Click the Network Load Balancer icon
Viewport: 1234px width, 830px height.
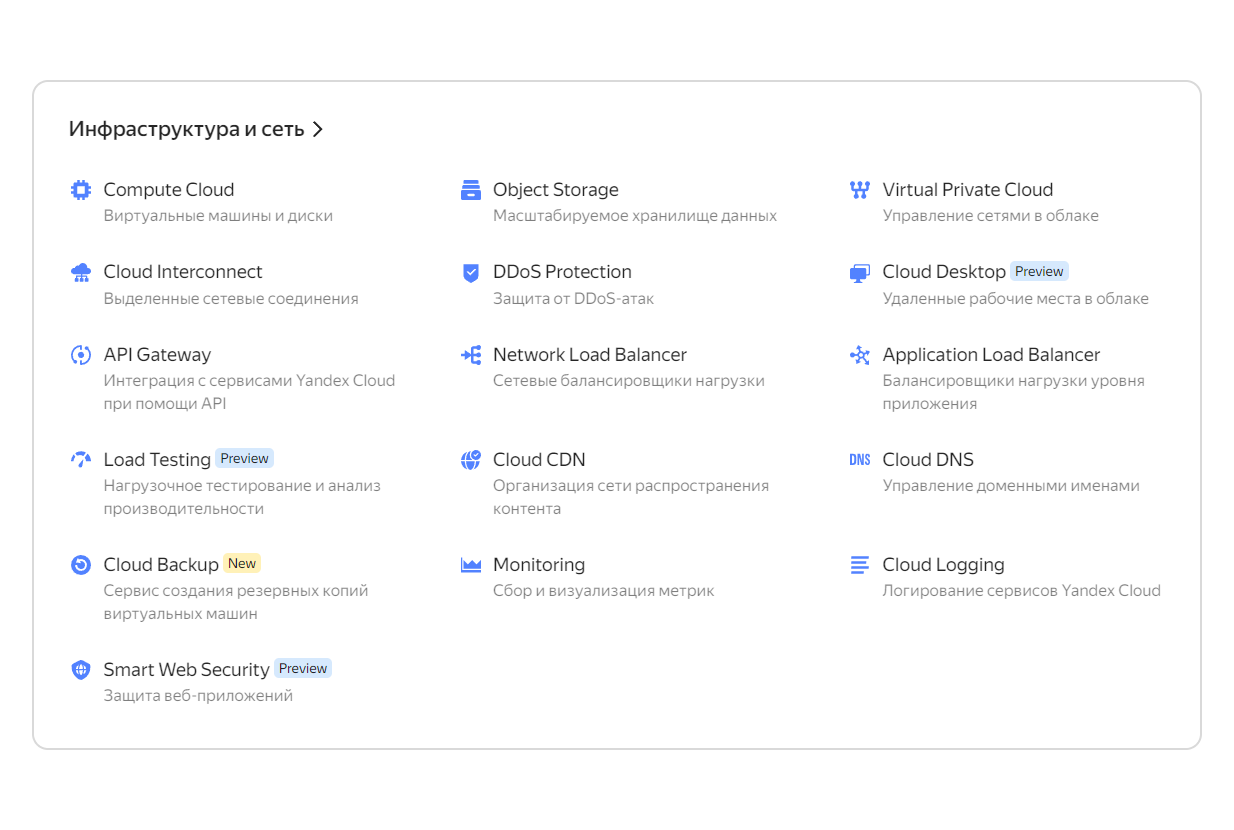tap(471, 355)
